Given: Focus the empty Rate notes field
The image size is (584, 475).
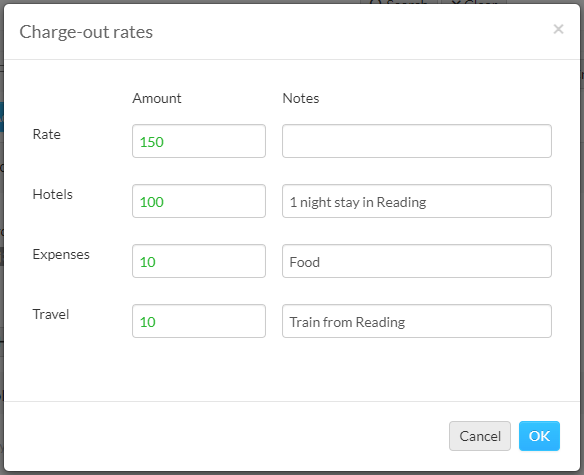Looking at the screenshot, I should click(x=417, y=141).
